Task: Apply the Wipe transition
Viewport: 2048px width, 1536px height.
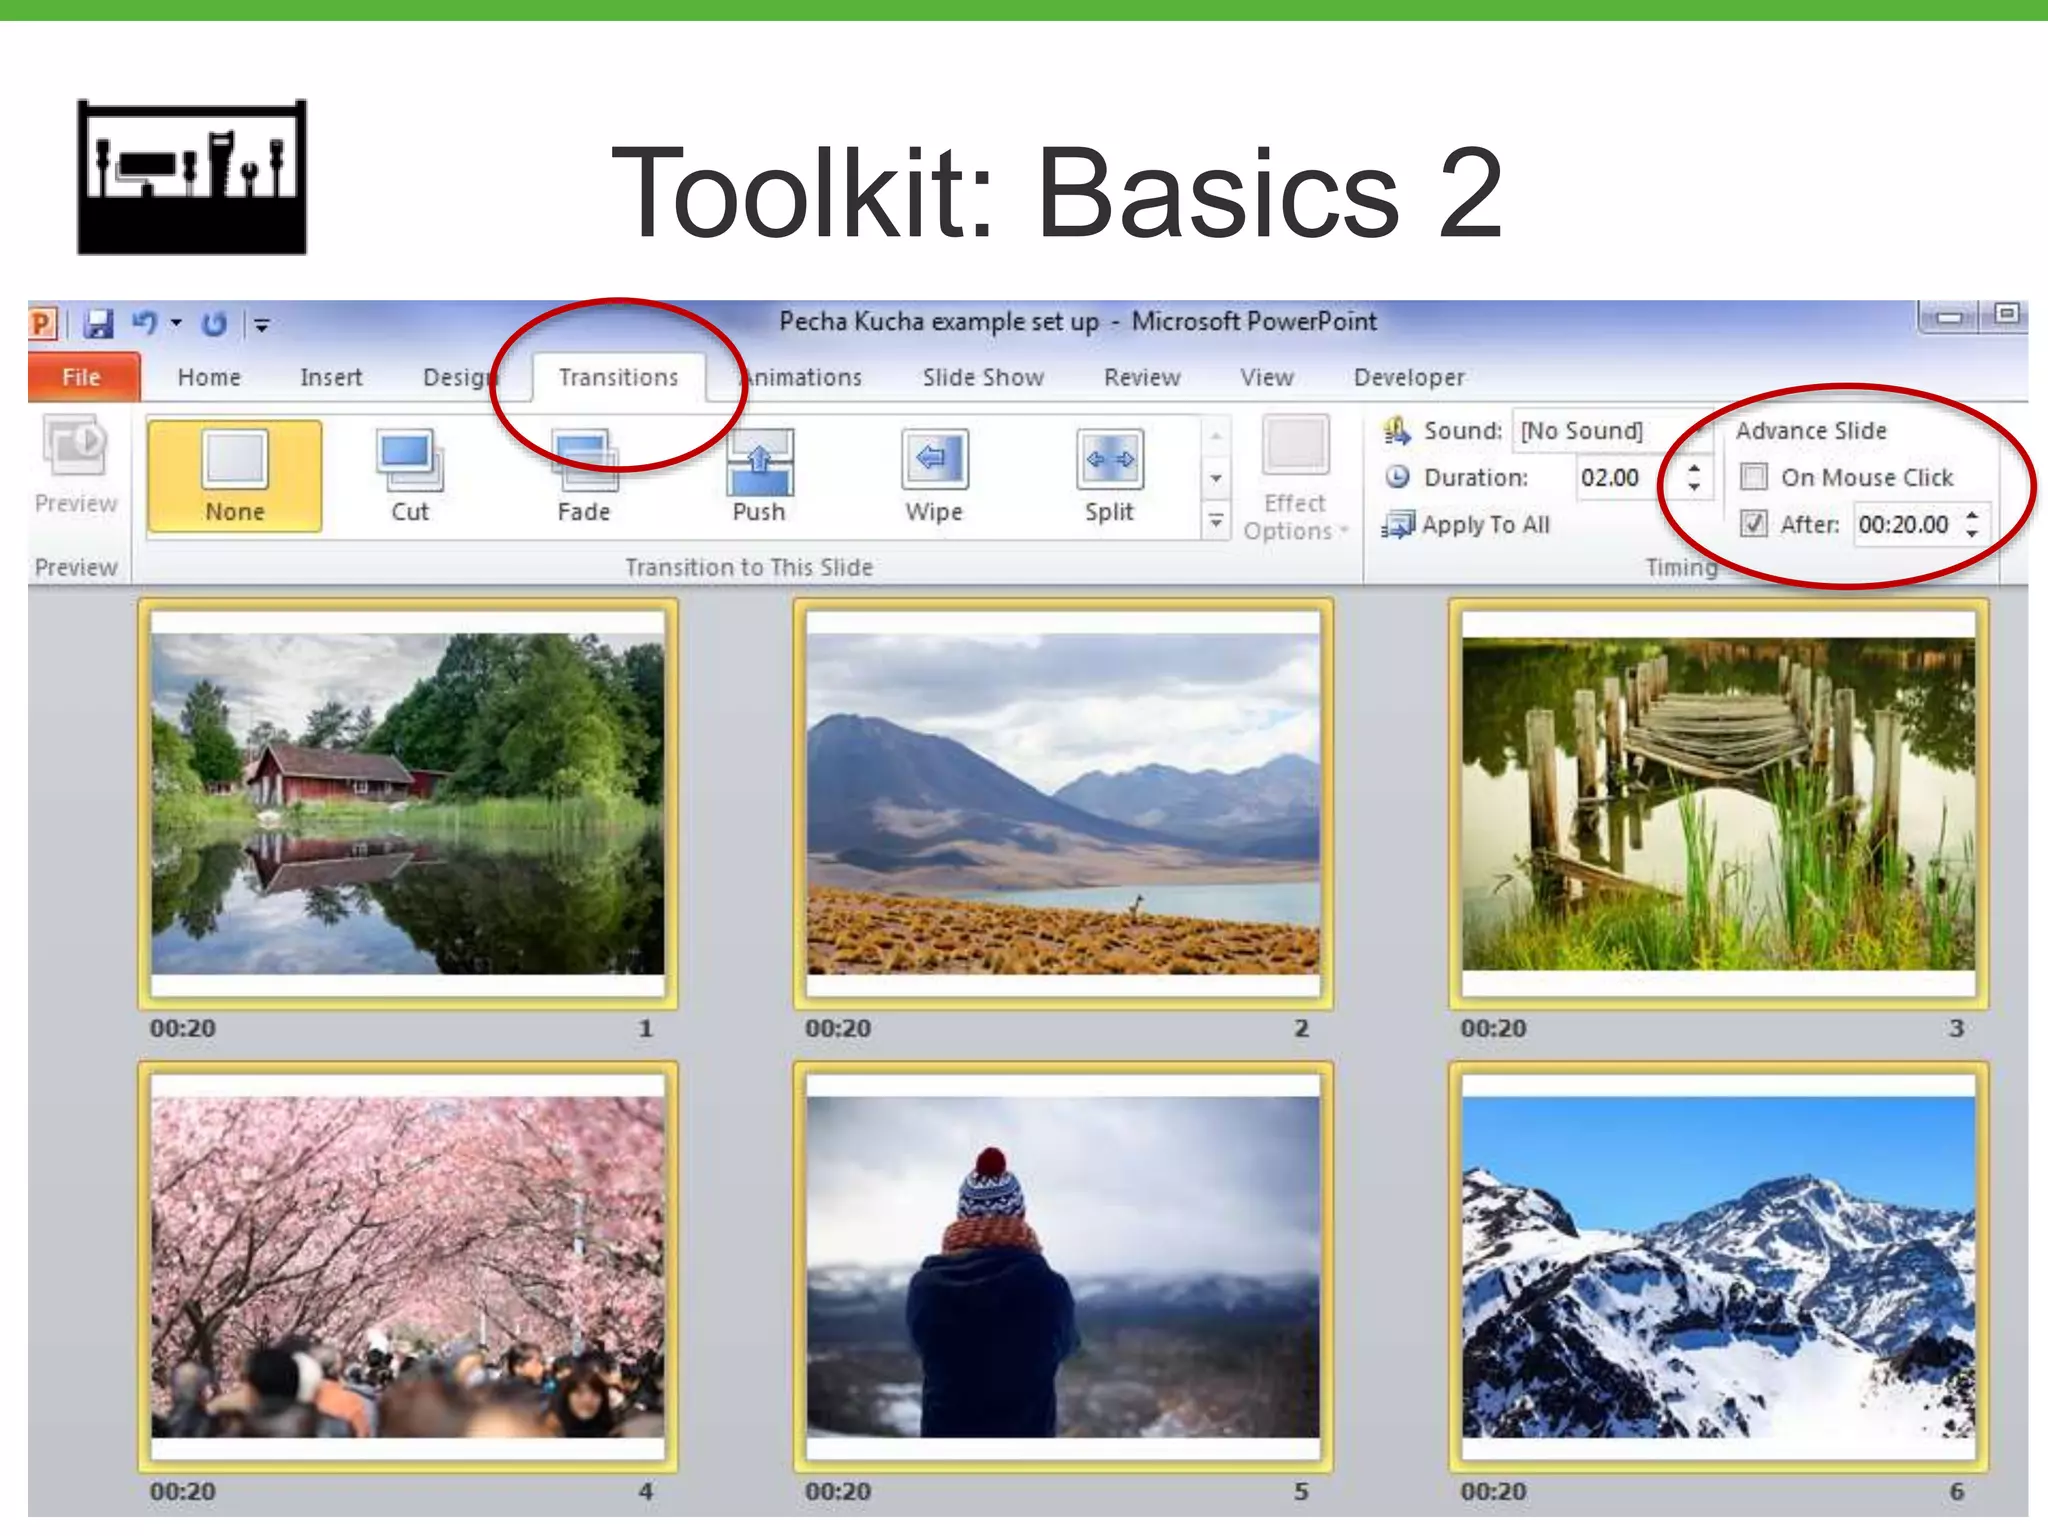Action: tap(934, 475)
